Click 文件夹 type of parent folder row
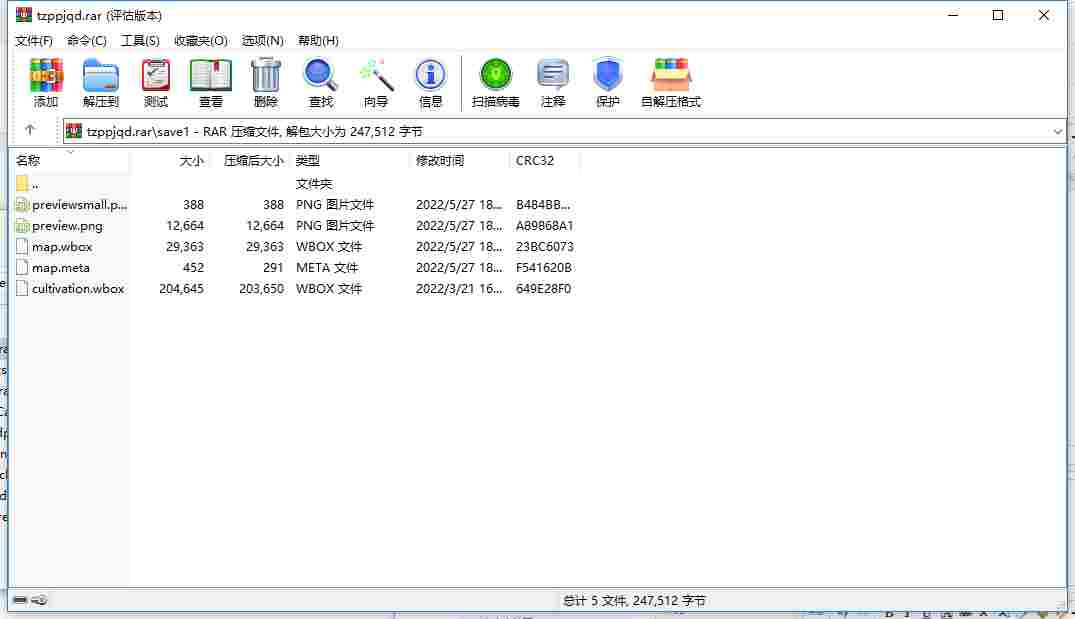This screenshot has height=619, width=1075. click(313, 184)
